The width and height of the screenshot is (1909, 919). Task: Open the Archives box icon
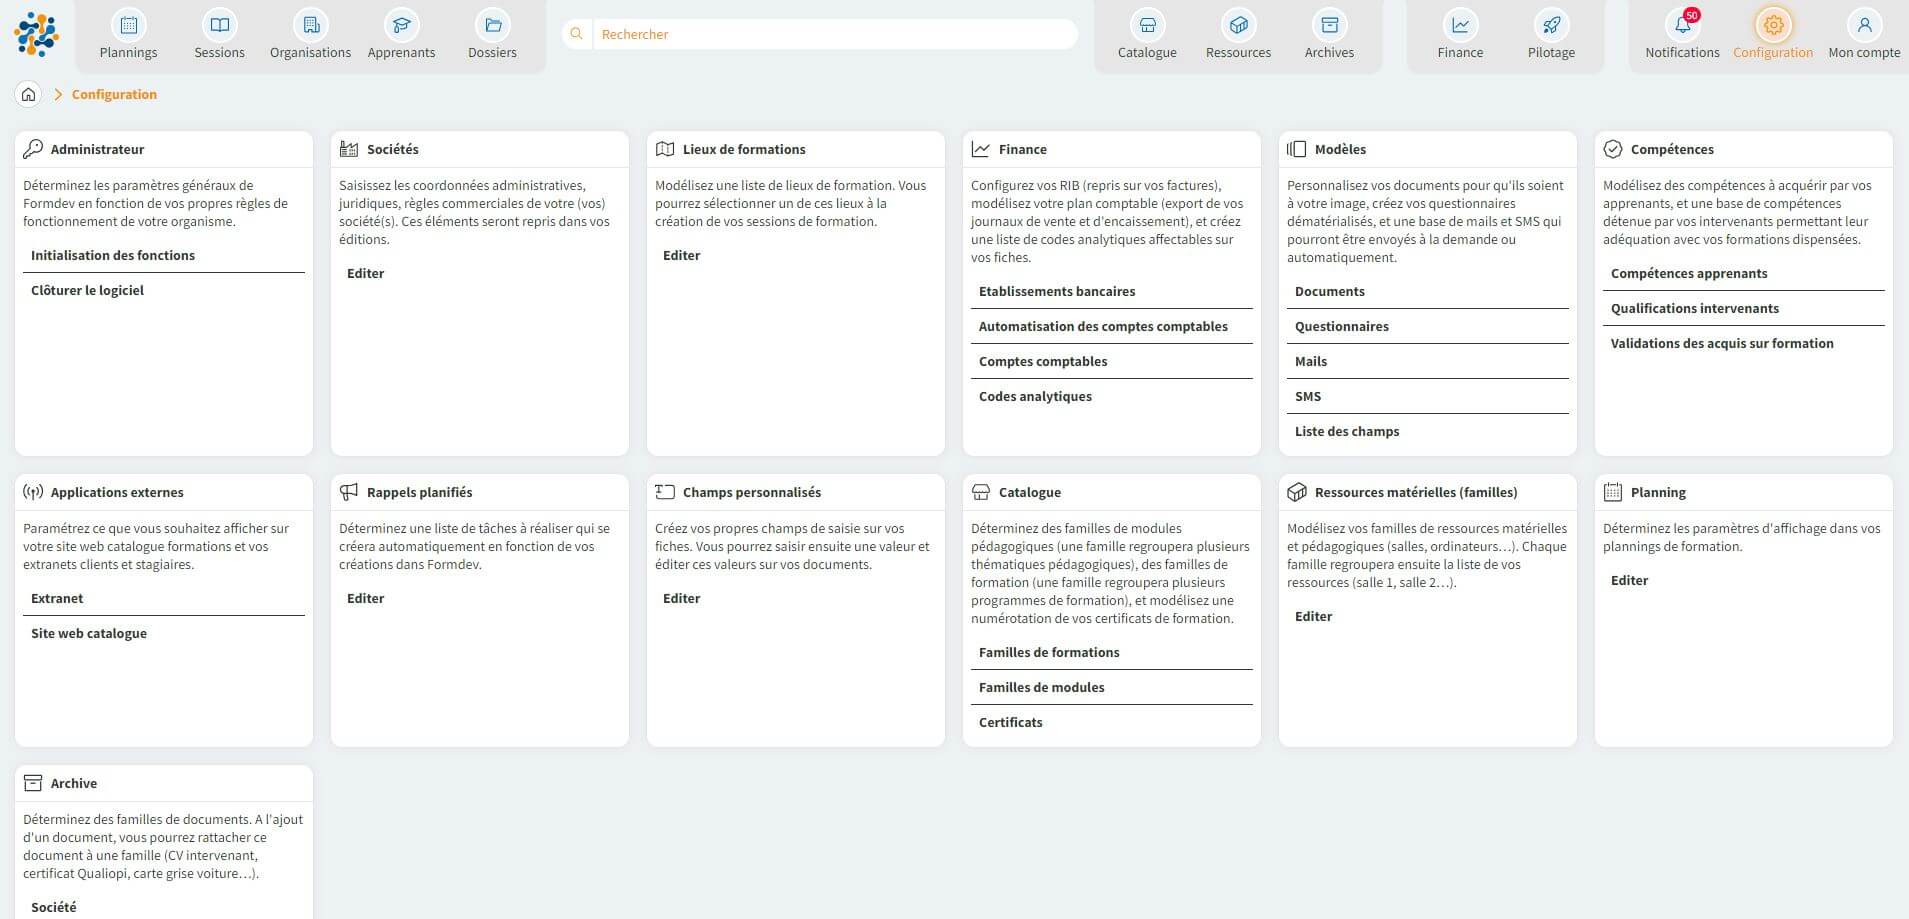(x=1329, y=25)
